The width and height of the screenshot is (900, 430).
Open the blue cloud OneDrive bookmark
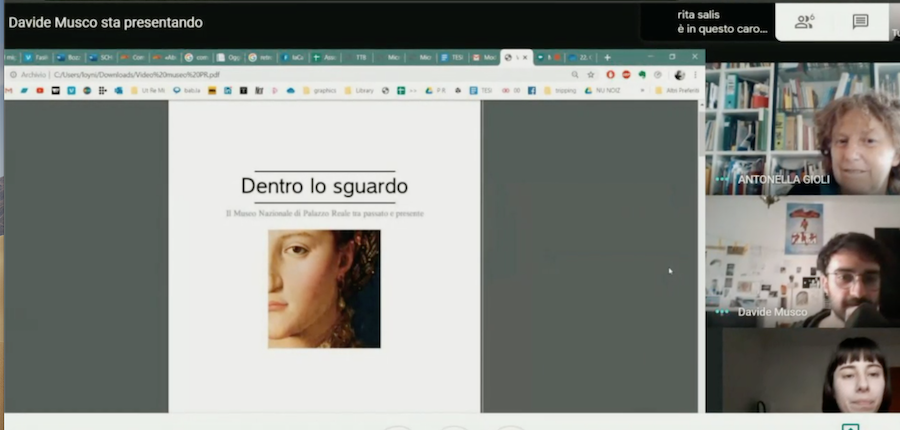point(290,91)
